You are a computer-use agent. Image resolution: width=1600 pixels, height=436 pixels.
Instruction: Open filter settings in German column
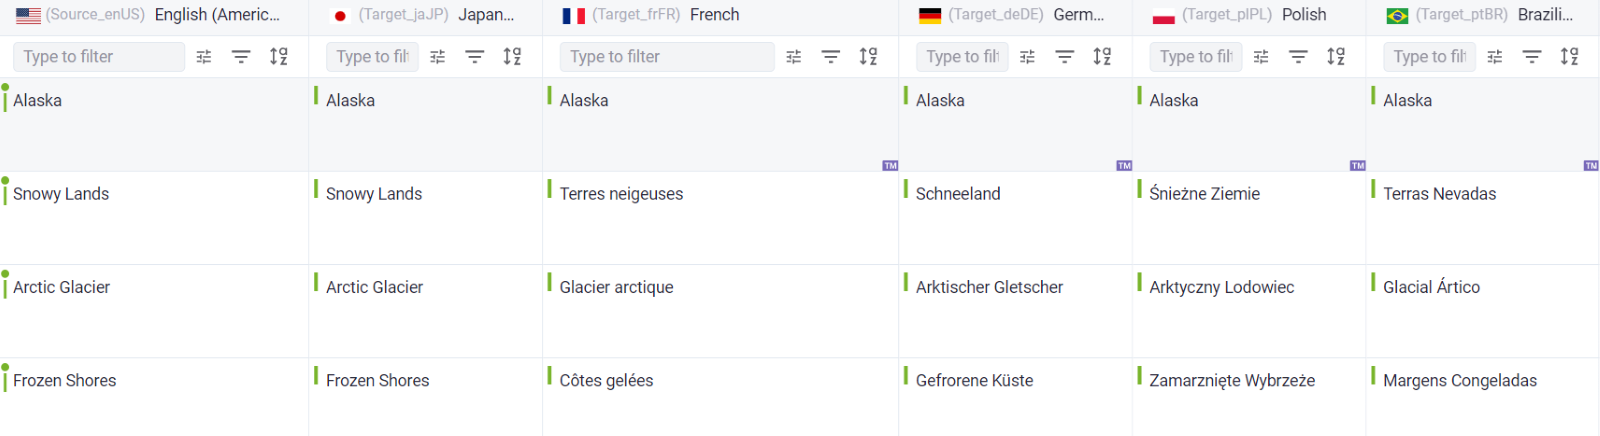click(1027, 57)
